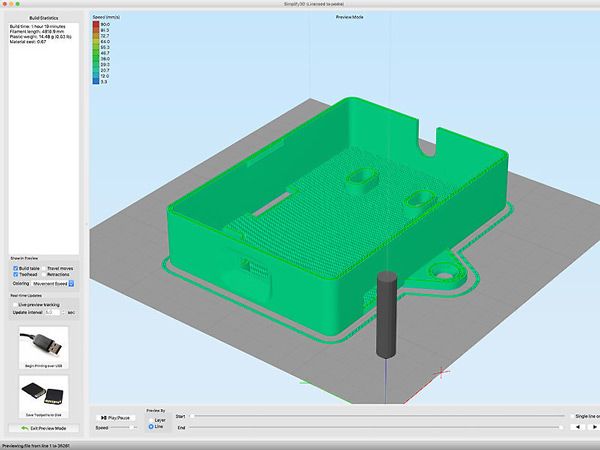Screen dimensions: 600x450
Task: Uncheck the Toolhead checkbox
Action: tap(15, 275)
